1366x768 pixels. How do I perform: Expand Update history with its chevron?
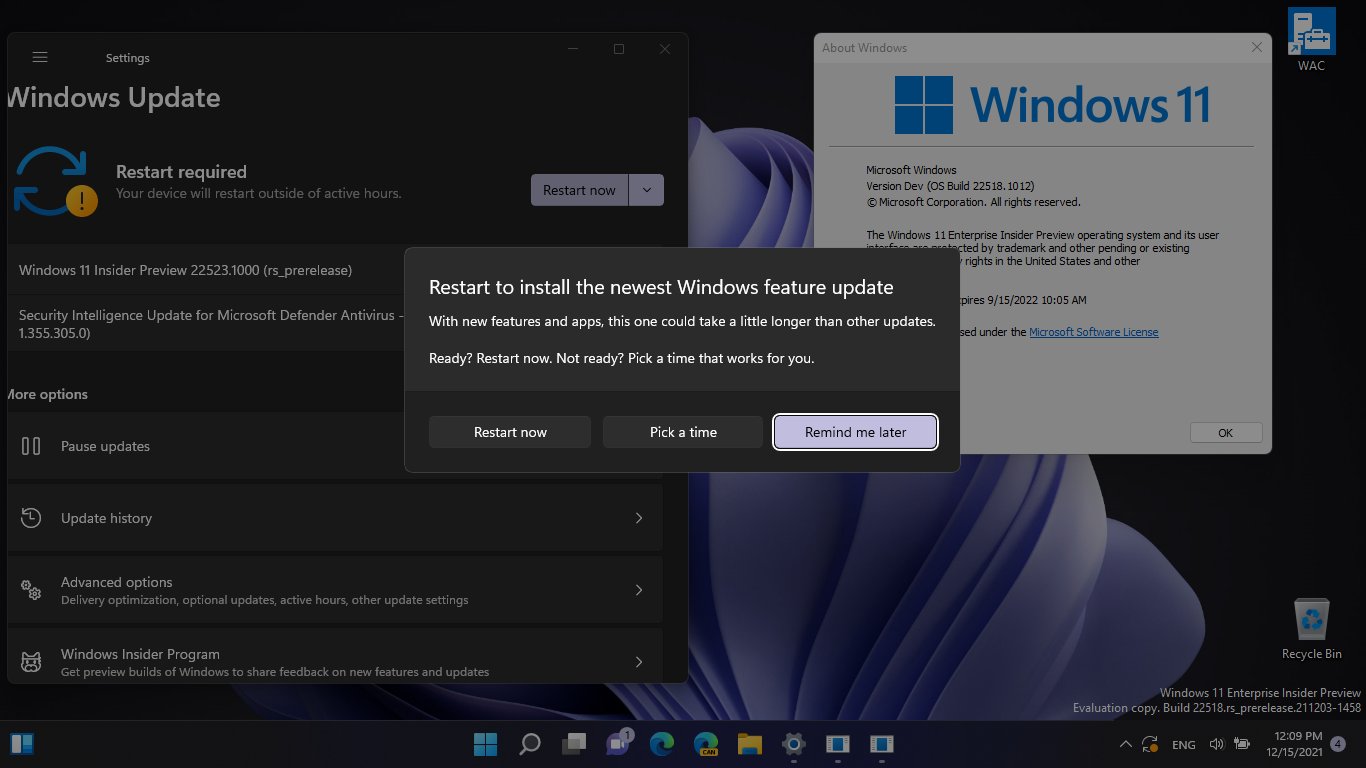pyautogui.click(x=639, y=518)
